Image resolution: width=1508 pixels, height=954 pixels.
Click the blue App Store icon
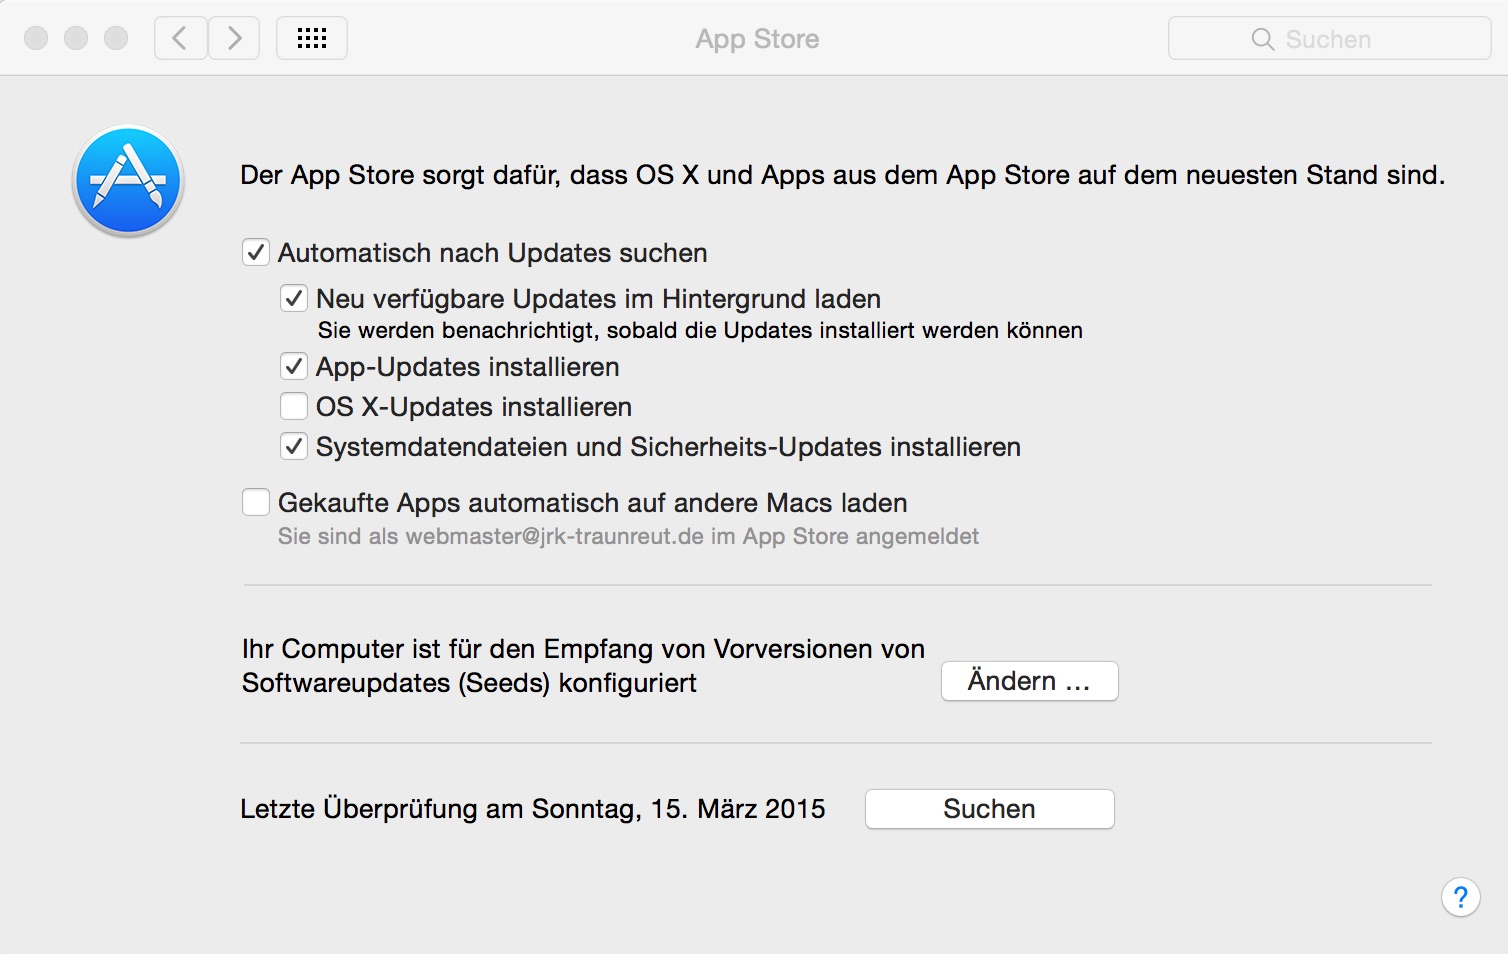pos(128,181)
